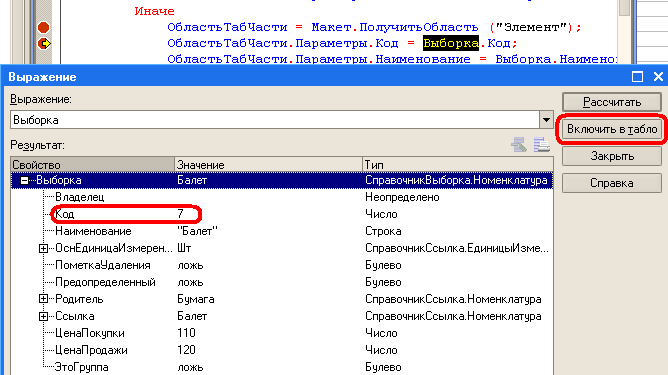The height and width of the screenshot is (375, 668).
Task: Select the Владелец property row
Action: click(282, 197)
